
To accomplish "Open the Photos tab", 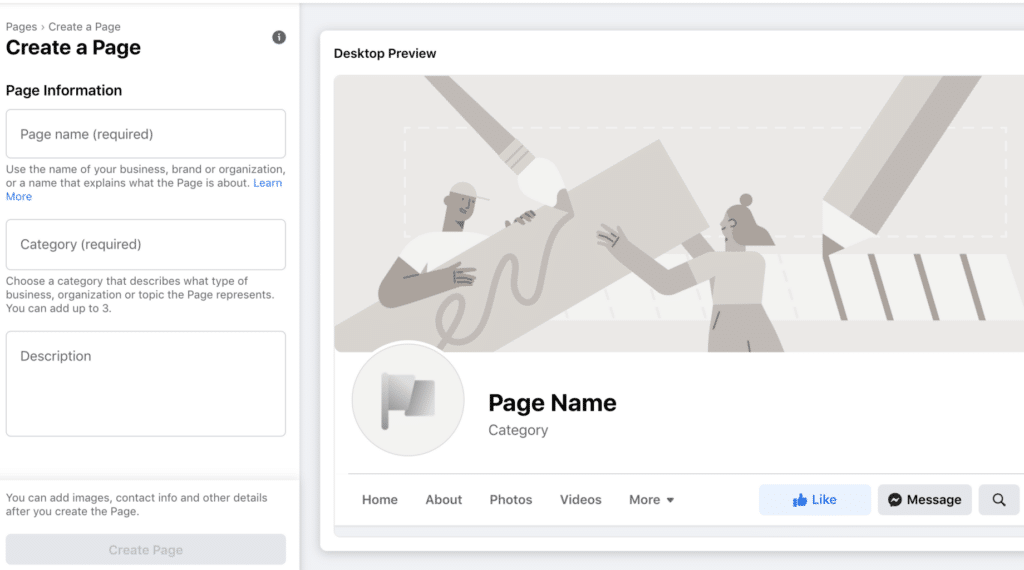I will coord(511,500).
